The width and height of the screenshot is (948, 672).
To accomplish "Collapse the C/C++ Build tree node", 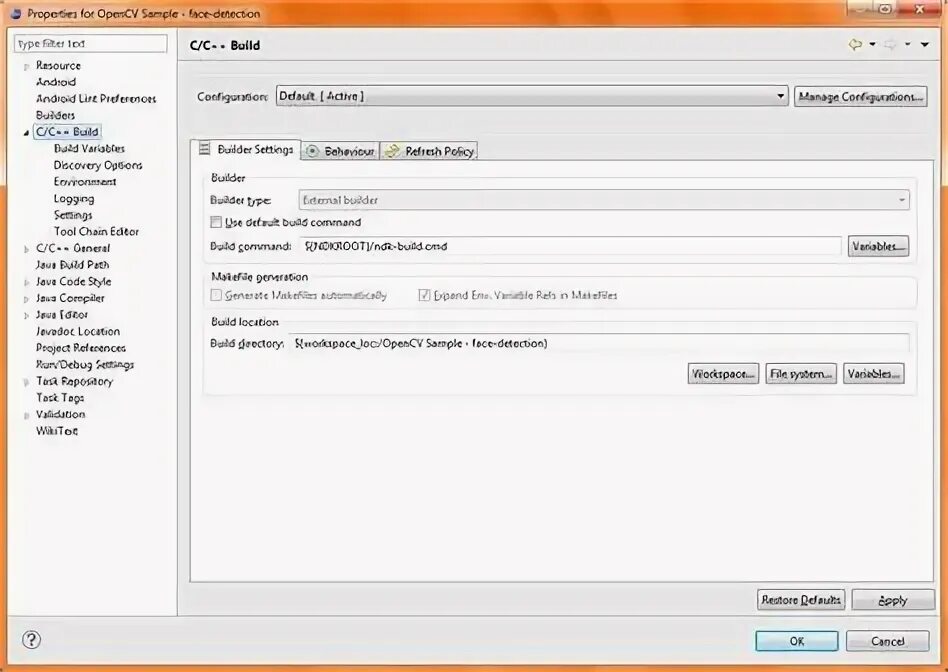I will click(26, 132).
